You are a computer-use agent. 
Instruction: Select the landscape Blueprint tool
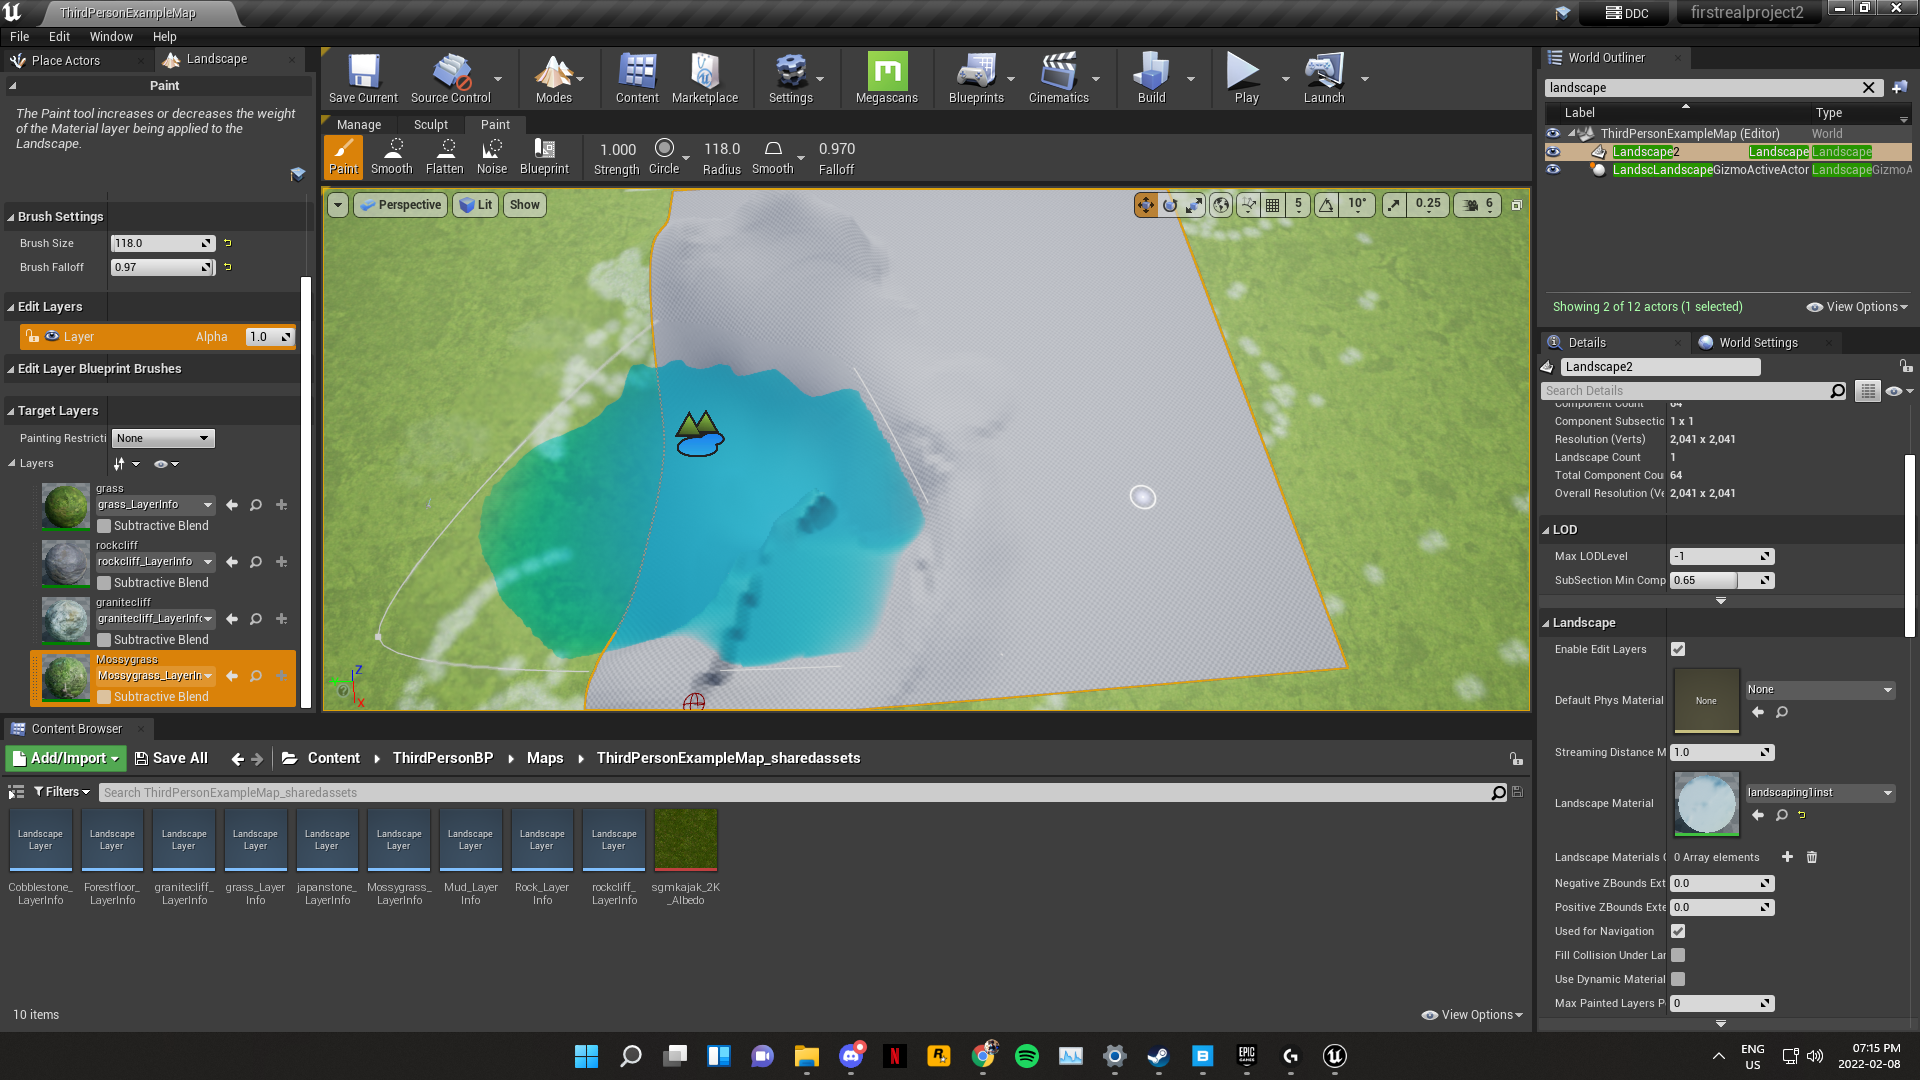[544, 157]
